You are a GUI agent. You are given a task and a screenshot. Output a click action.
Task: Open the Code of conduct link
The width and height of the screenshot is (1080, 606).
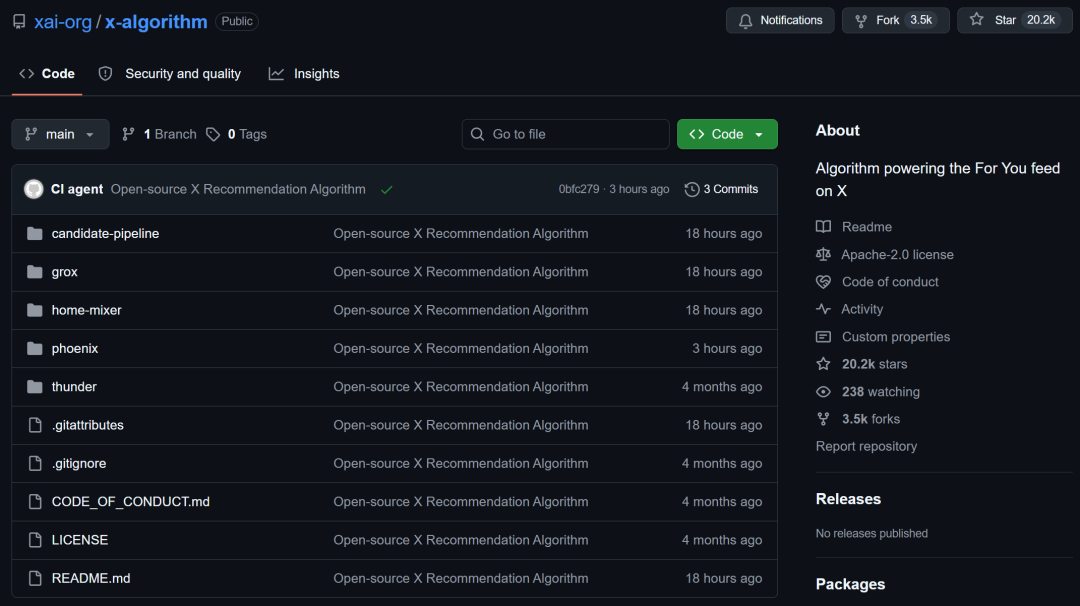pyautogui.click(x=890, y=282)
